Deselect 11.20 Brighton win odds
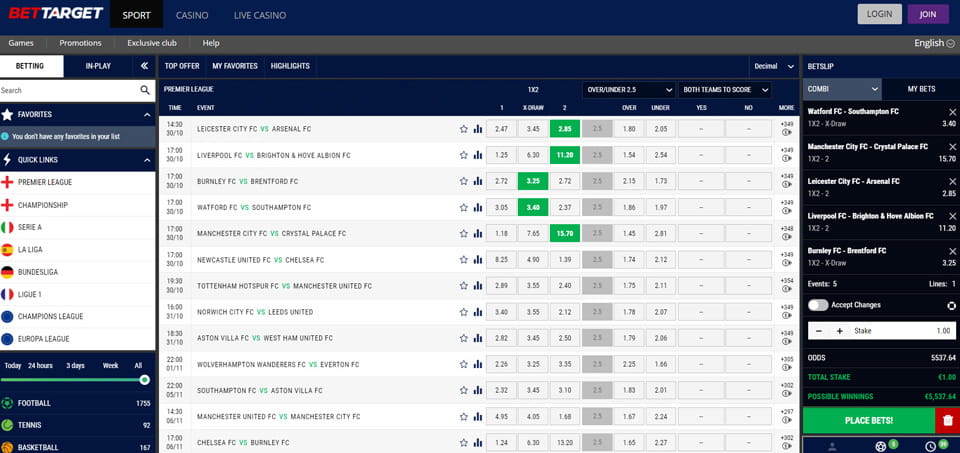The height and width of the screenshot is (453, 960). 564,155
